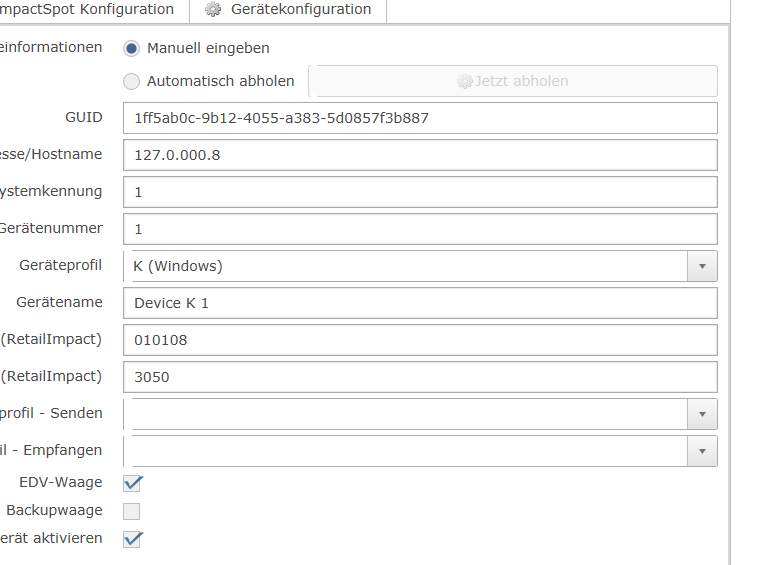Click the Gerätename field with Device K 1
765x565 pixels.
420,303
